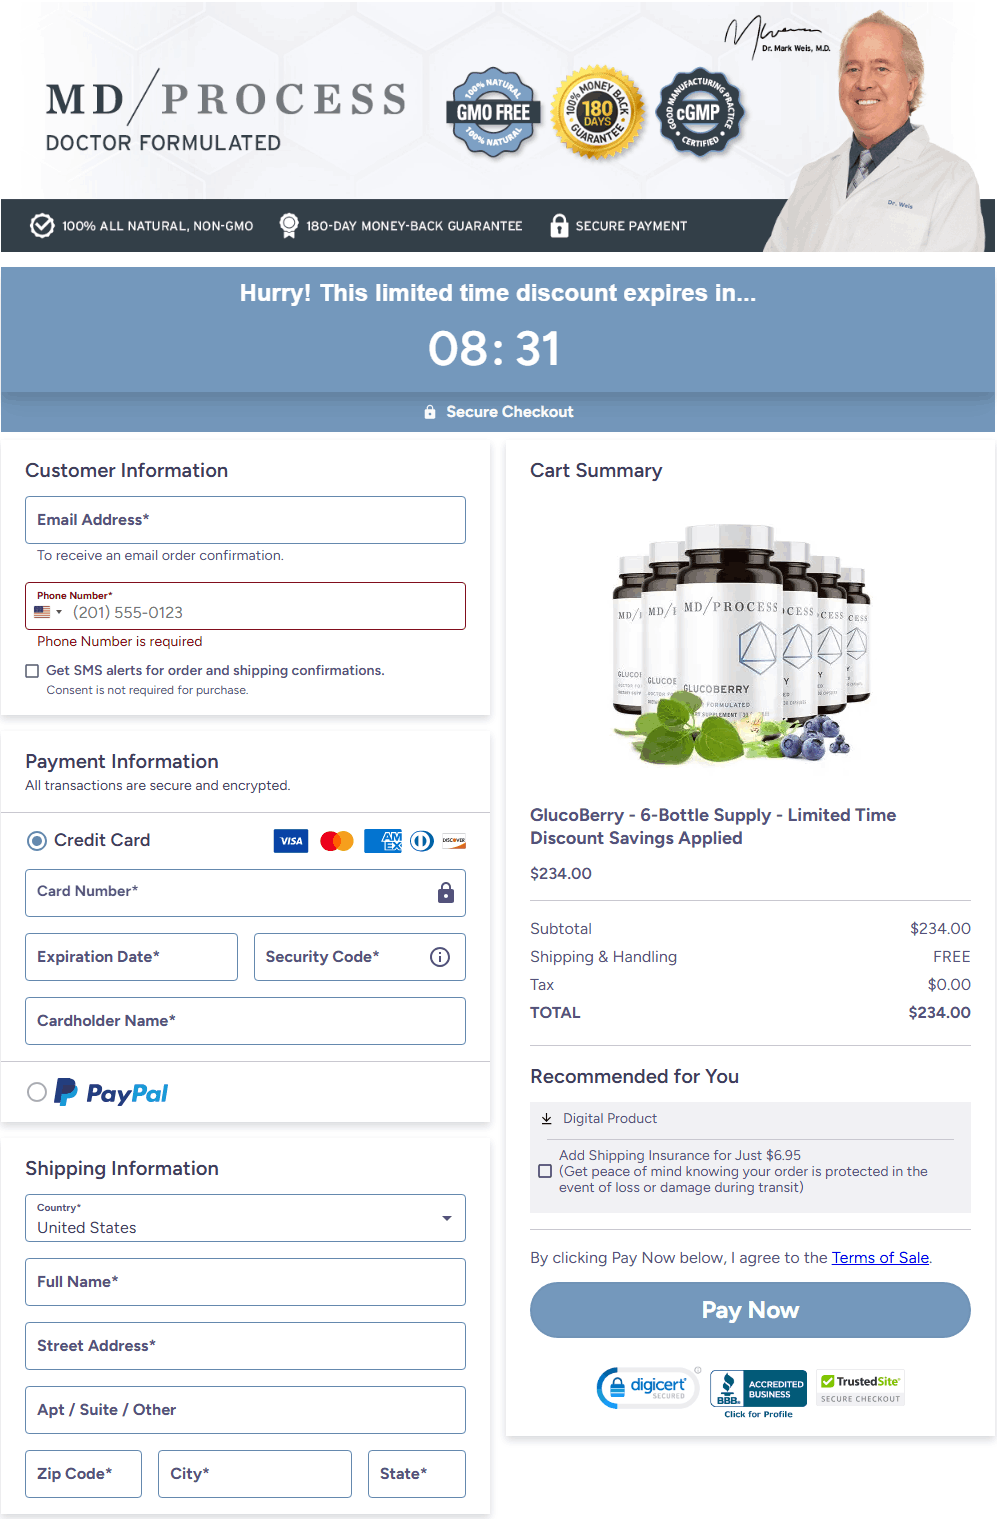This screenshot has width=997, height=1519.
Task: Open the Terms of Sale link
Action: (880, 1258)
